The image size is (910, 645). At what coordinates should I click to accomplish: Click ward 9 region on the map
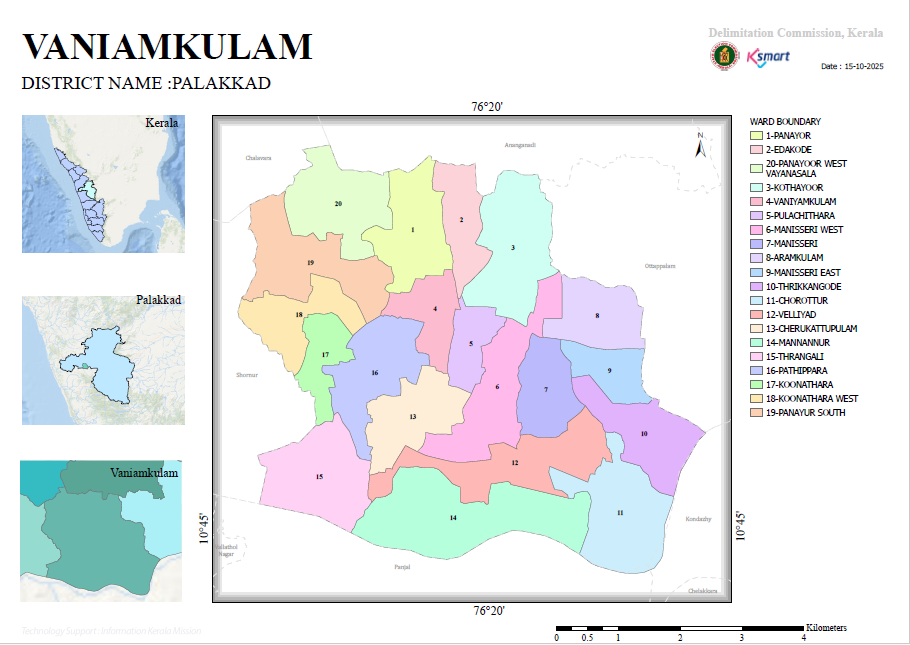click(x=609, y=370)
